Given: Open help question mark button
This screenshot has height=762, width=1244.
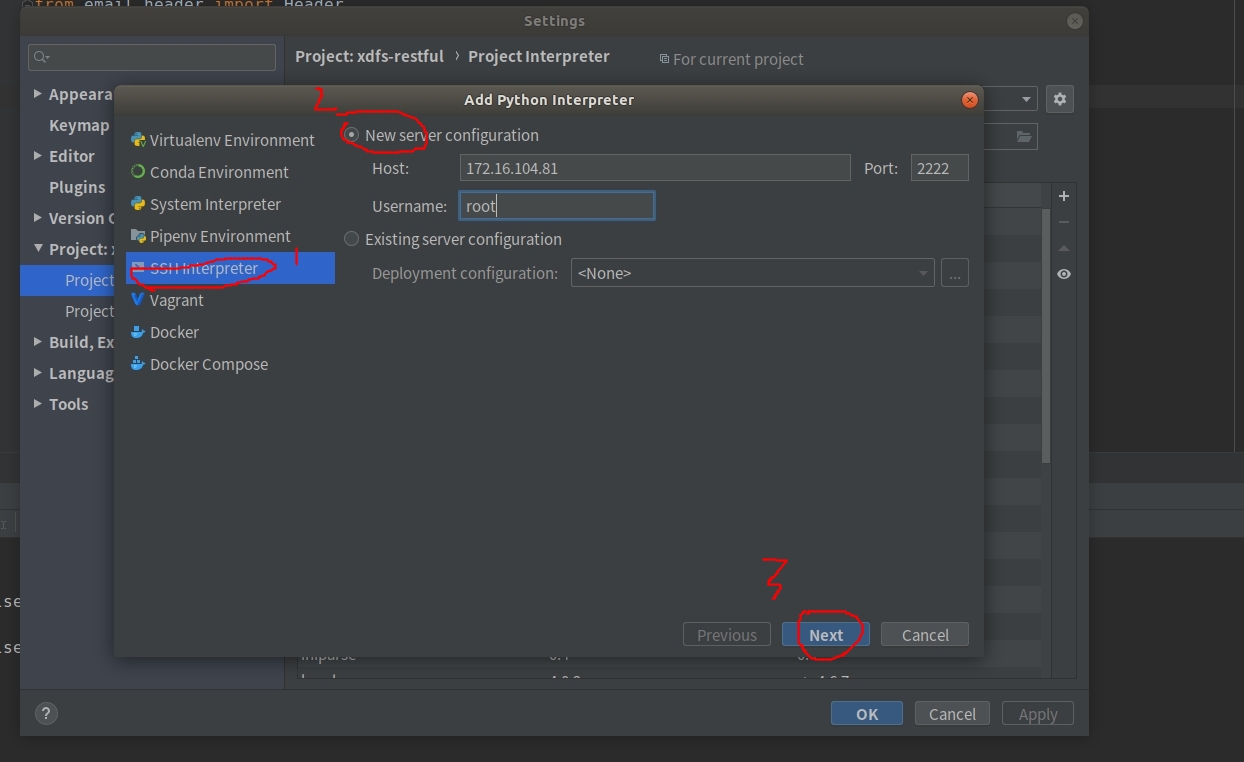Looking at the screenshot, I should tap(46, 713).
